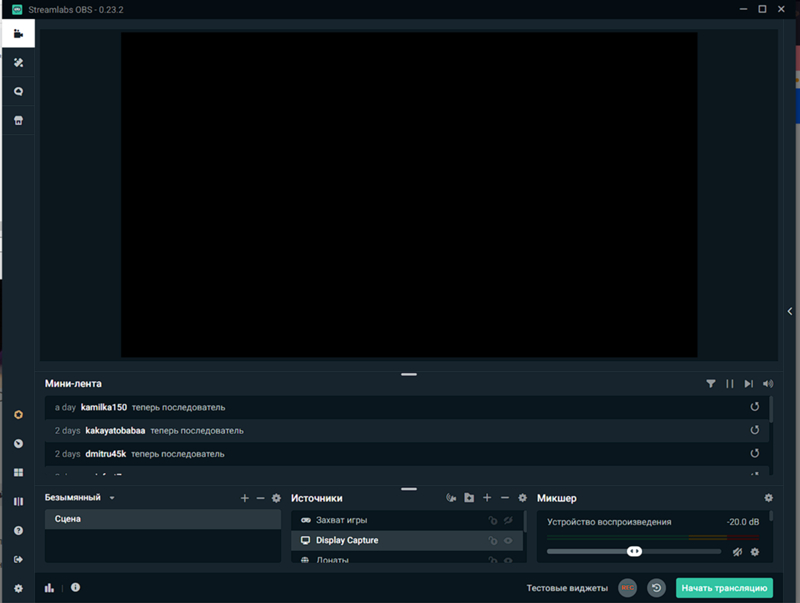Replay the kakayatobabaa follower alert
The image size is (800, 603).
click(x=755, y=430)
